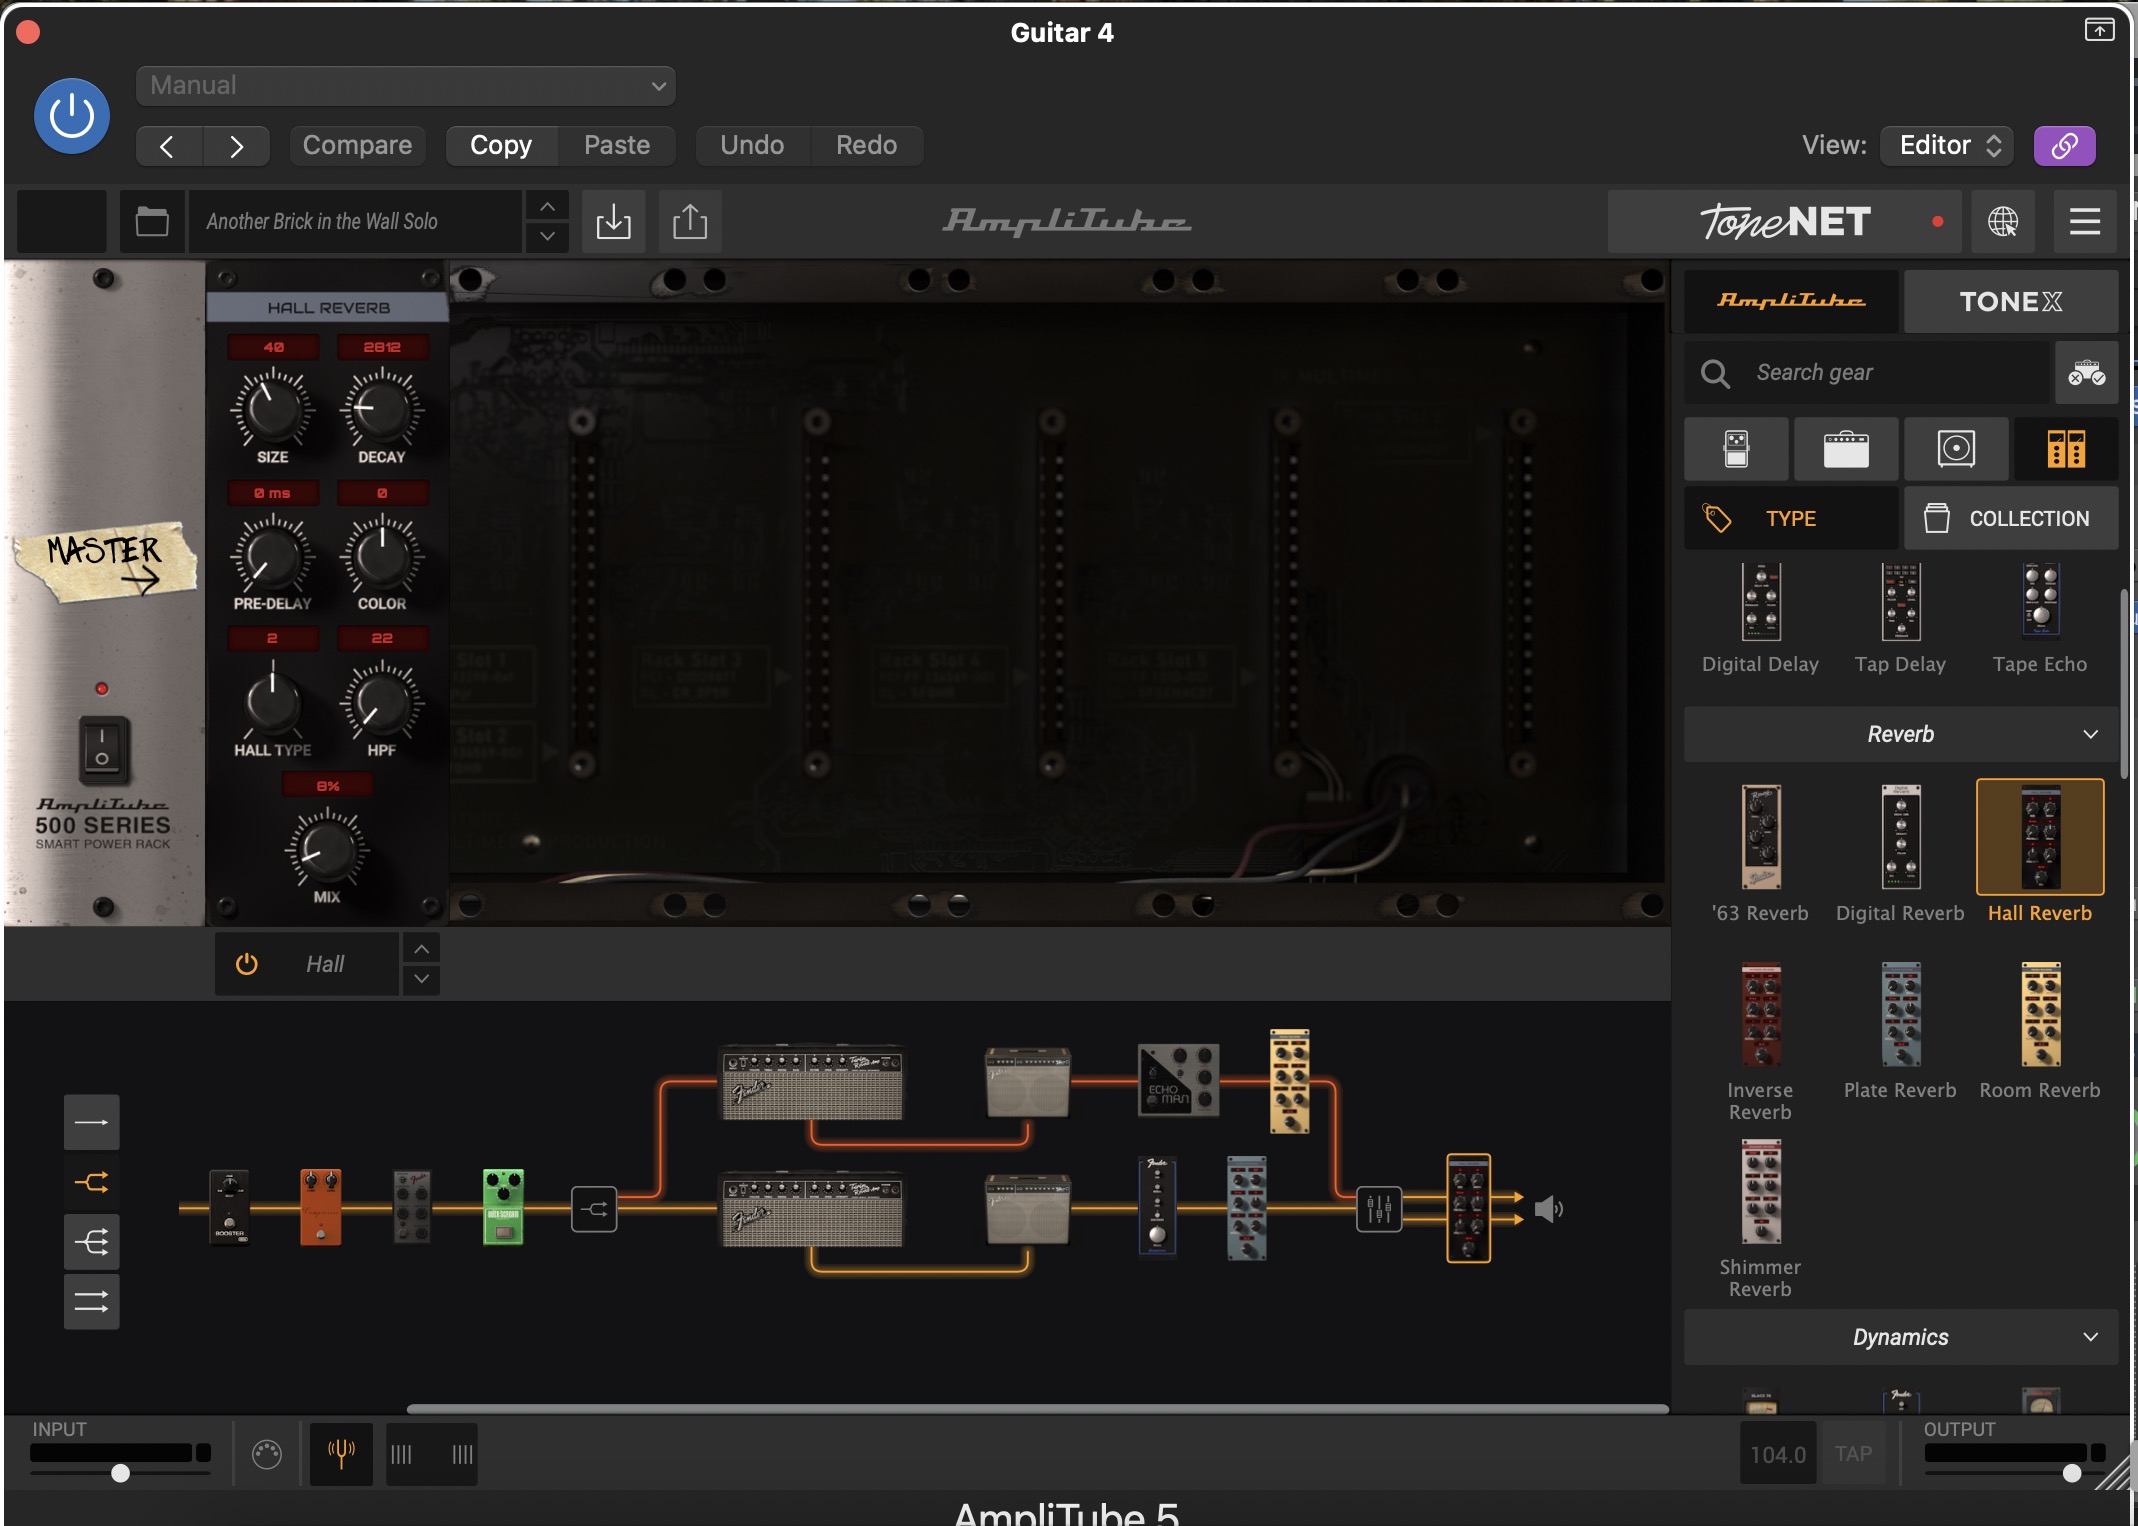Image resolution: width=2138 pixels, height=1526 pixels.
Task: Click the Compare button
Action: (357, 146)
